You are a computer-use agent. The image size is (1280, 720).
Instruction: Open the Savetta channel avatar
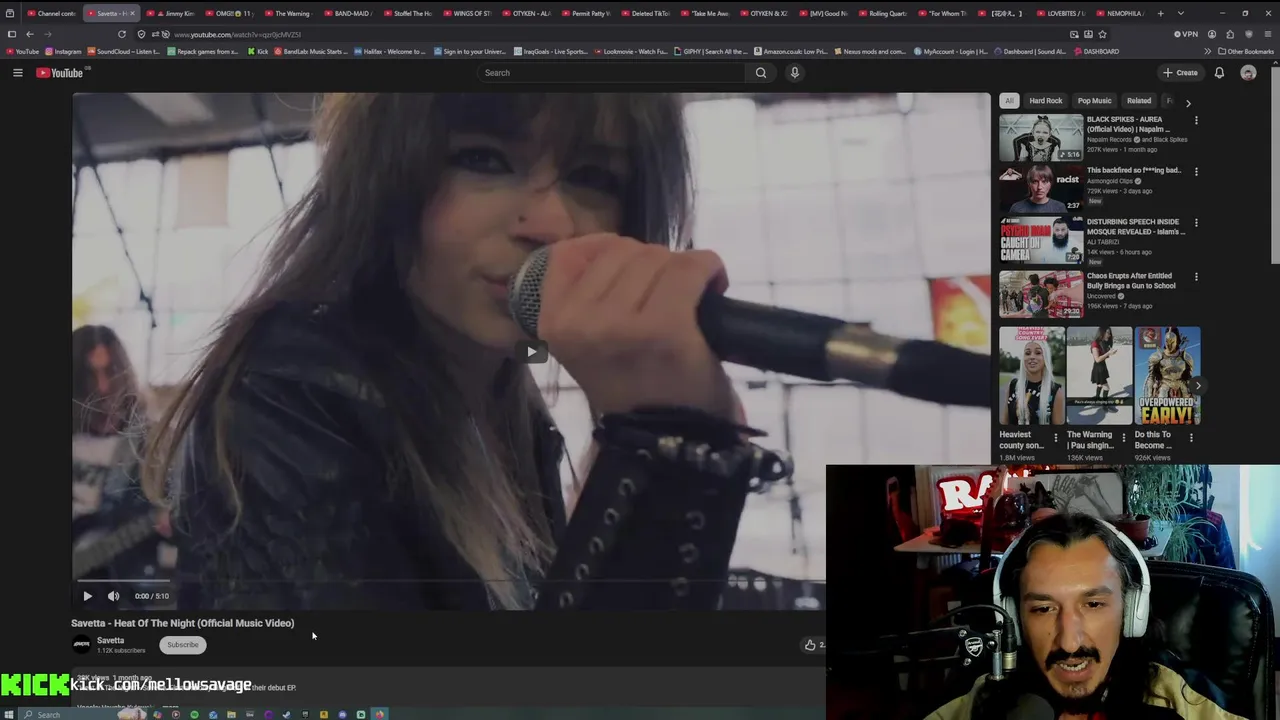click(81, 645)
